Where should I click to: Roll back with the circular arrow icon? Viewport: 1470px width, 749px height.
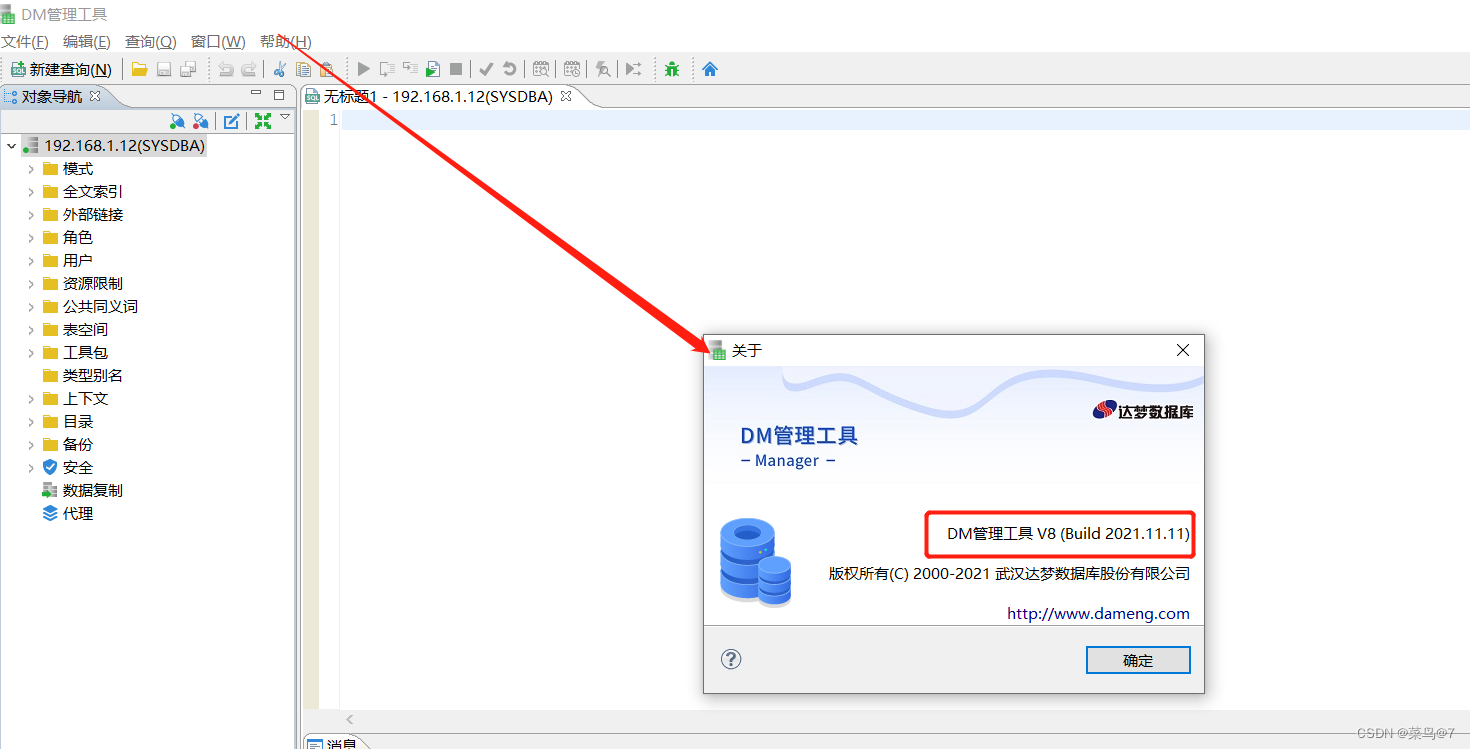click(x=510, y=69)
